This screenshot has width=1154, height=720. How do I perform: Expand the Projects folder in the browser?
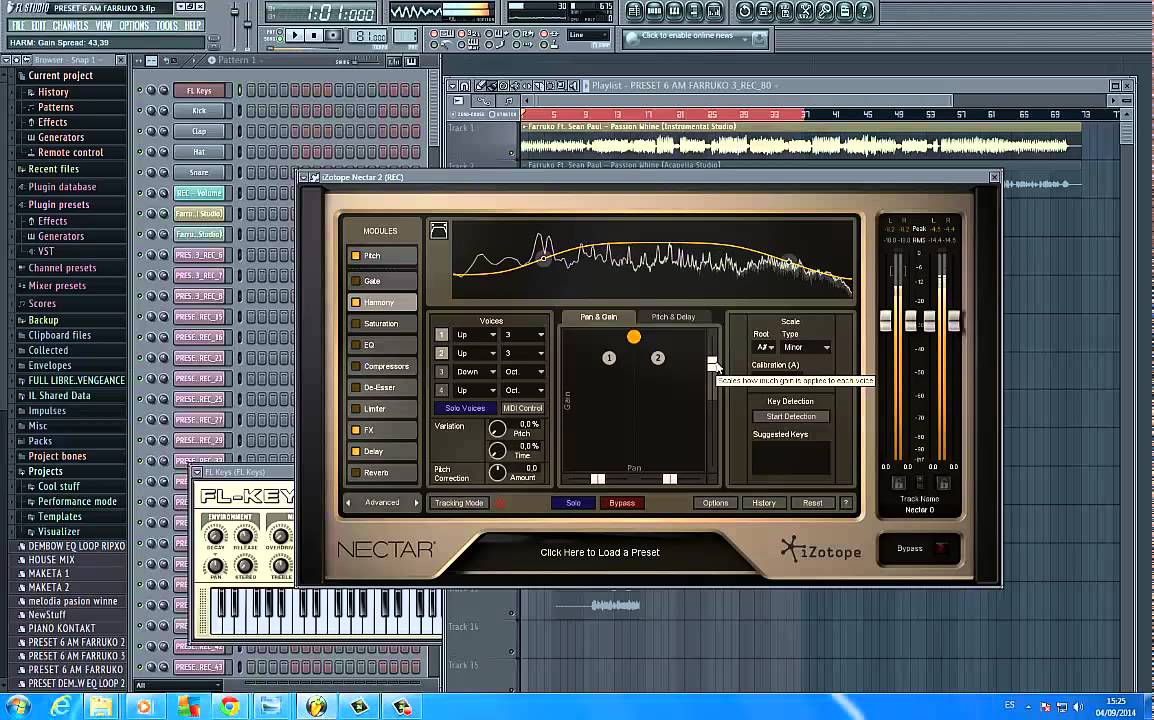coord(45,471)
